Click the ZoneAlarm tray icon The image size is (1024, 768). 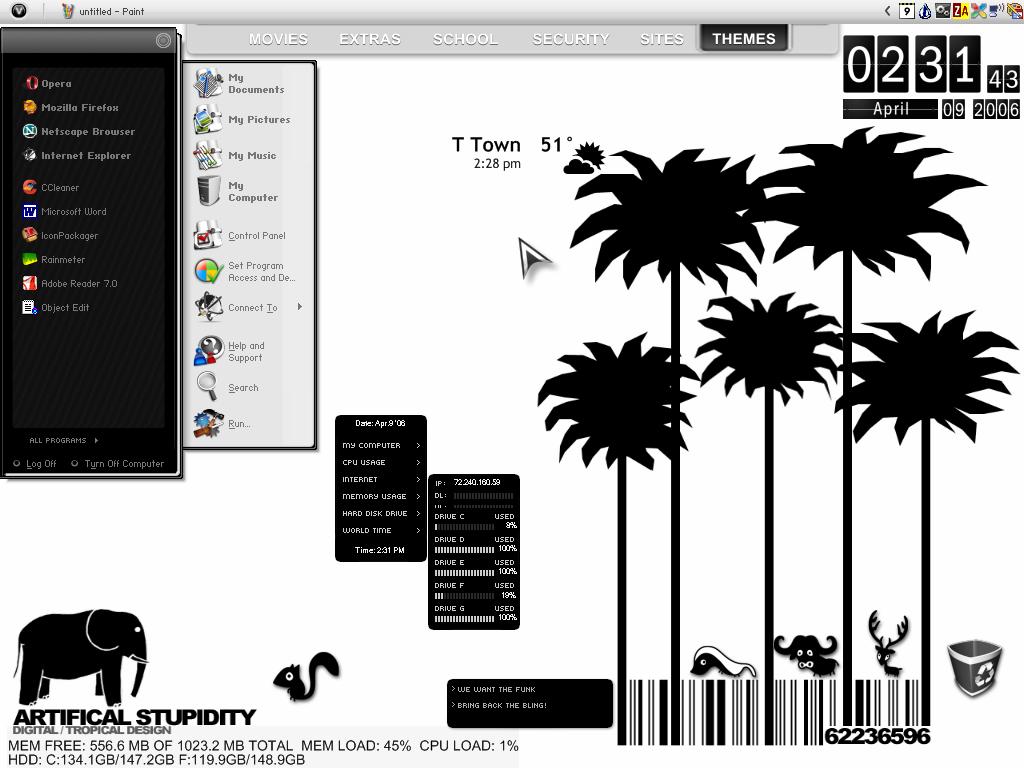tap(960, 10)
